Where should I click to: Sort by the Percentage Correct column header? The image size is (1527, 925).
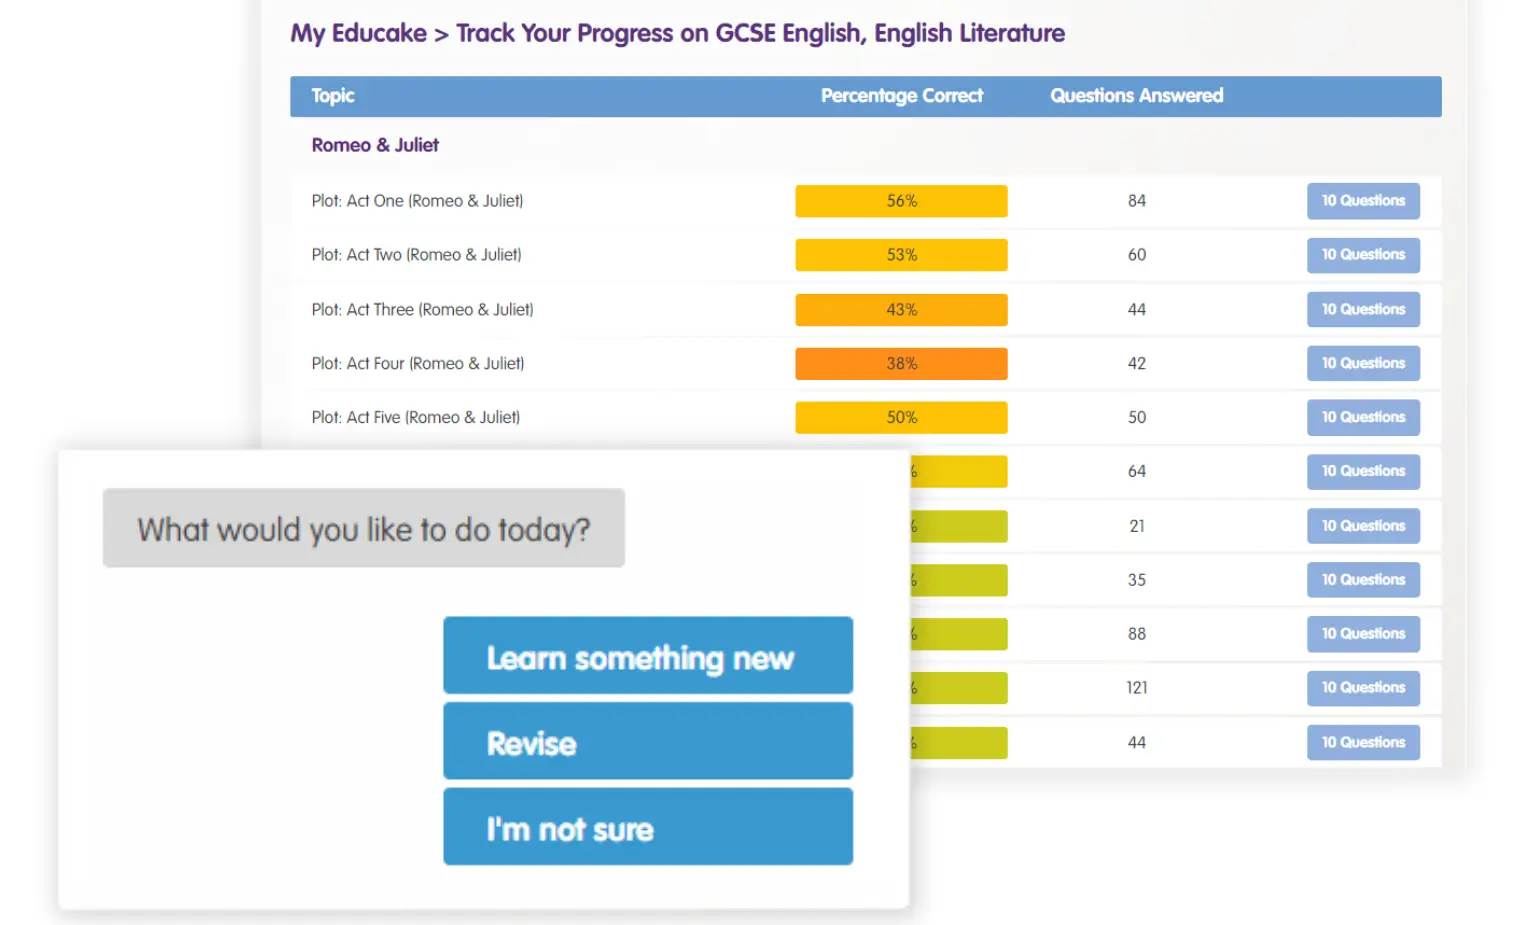point(901,95)
